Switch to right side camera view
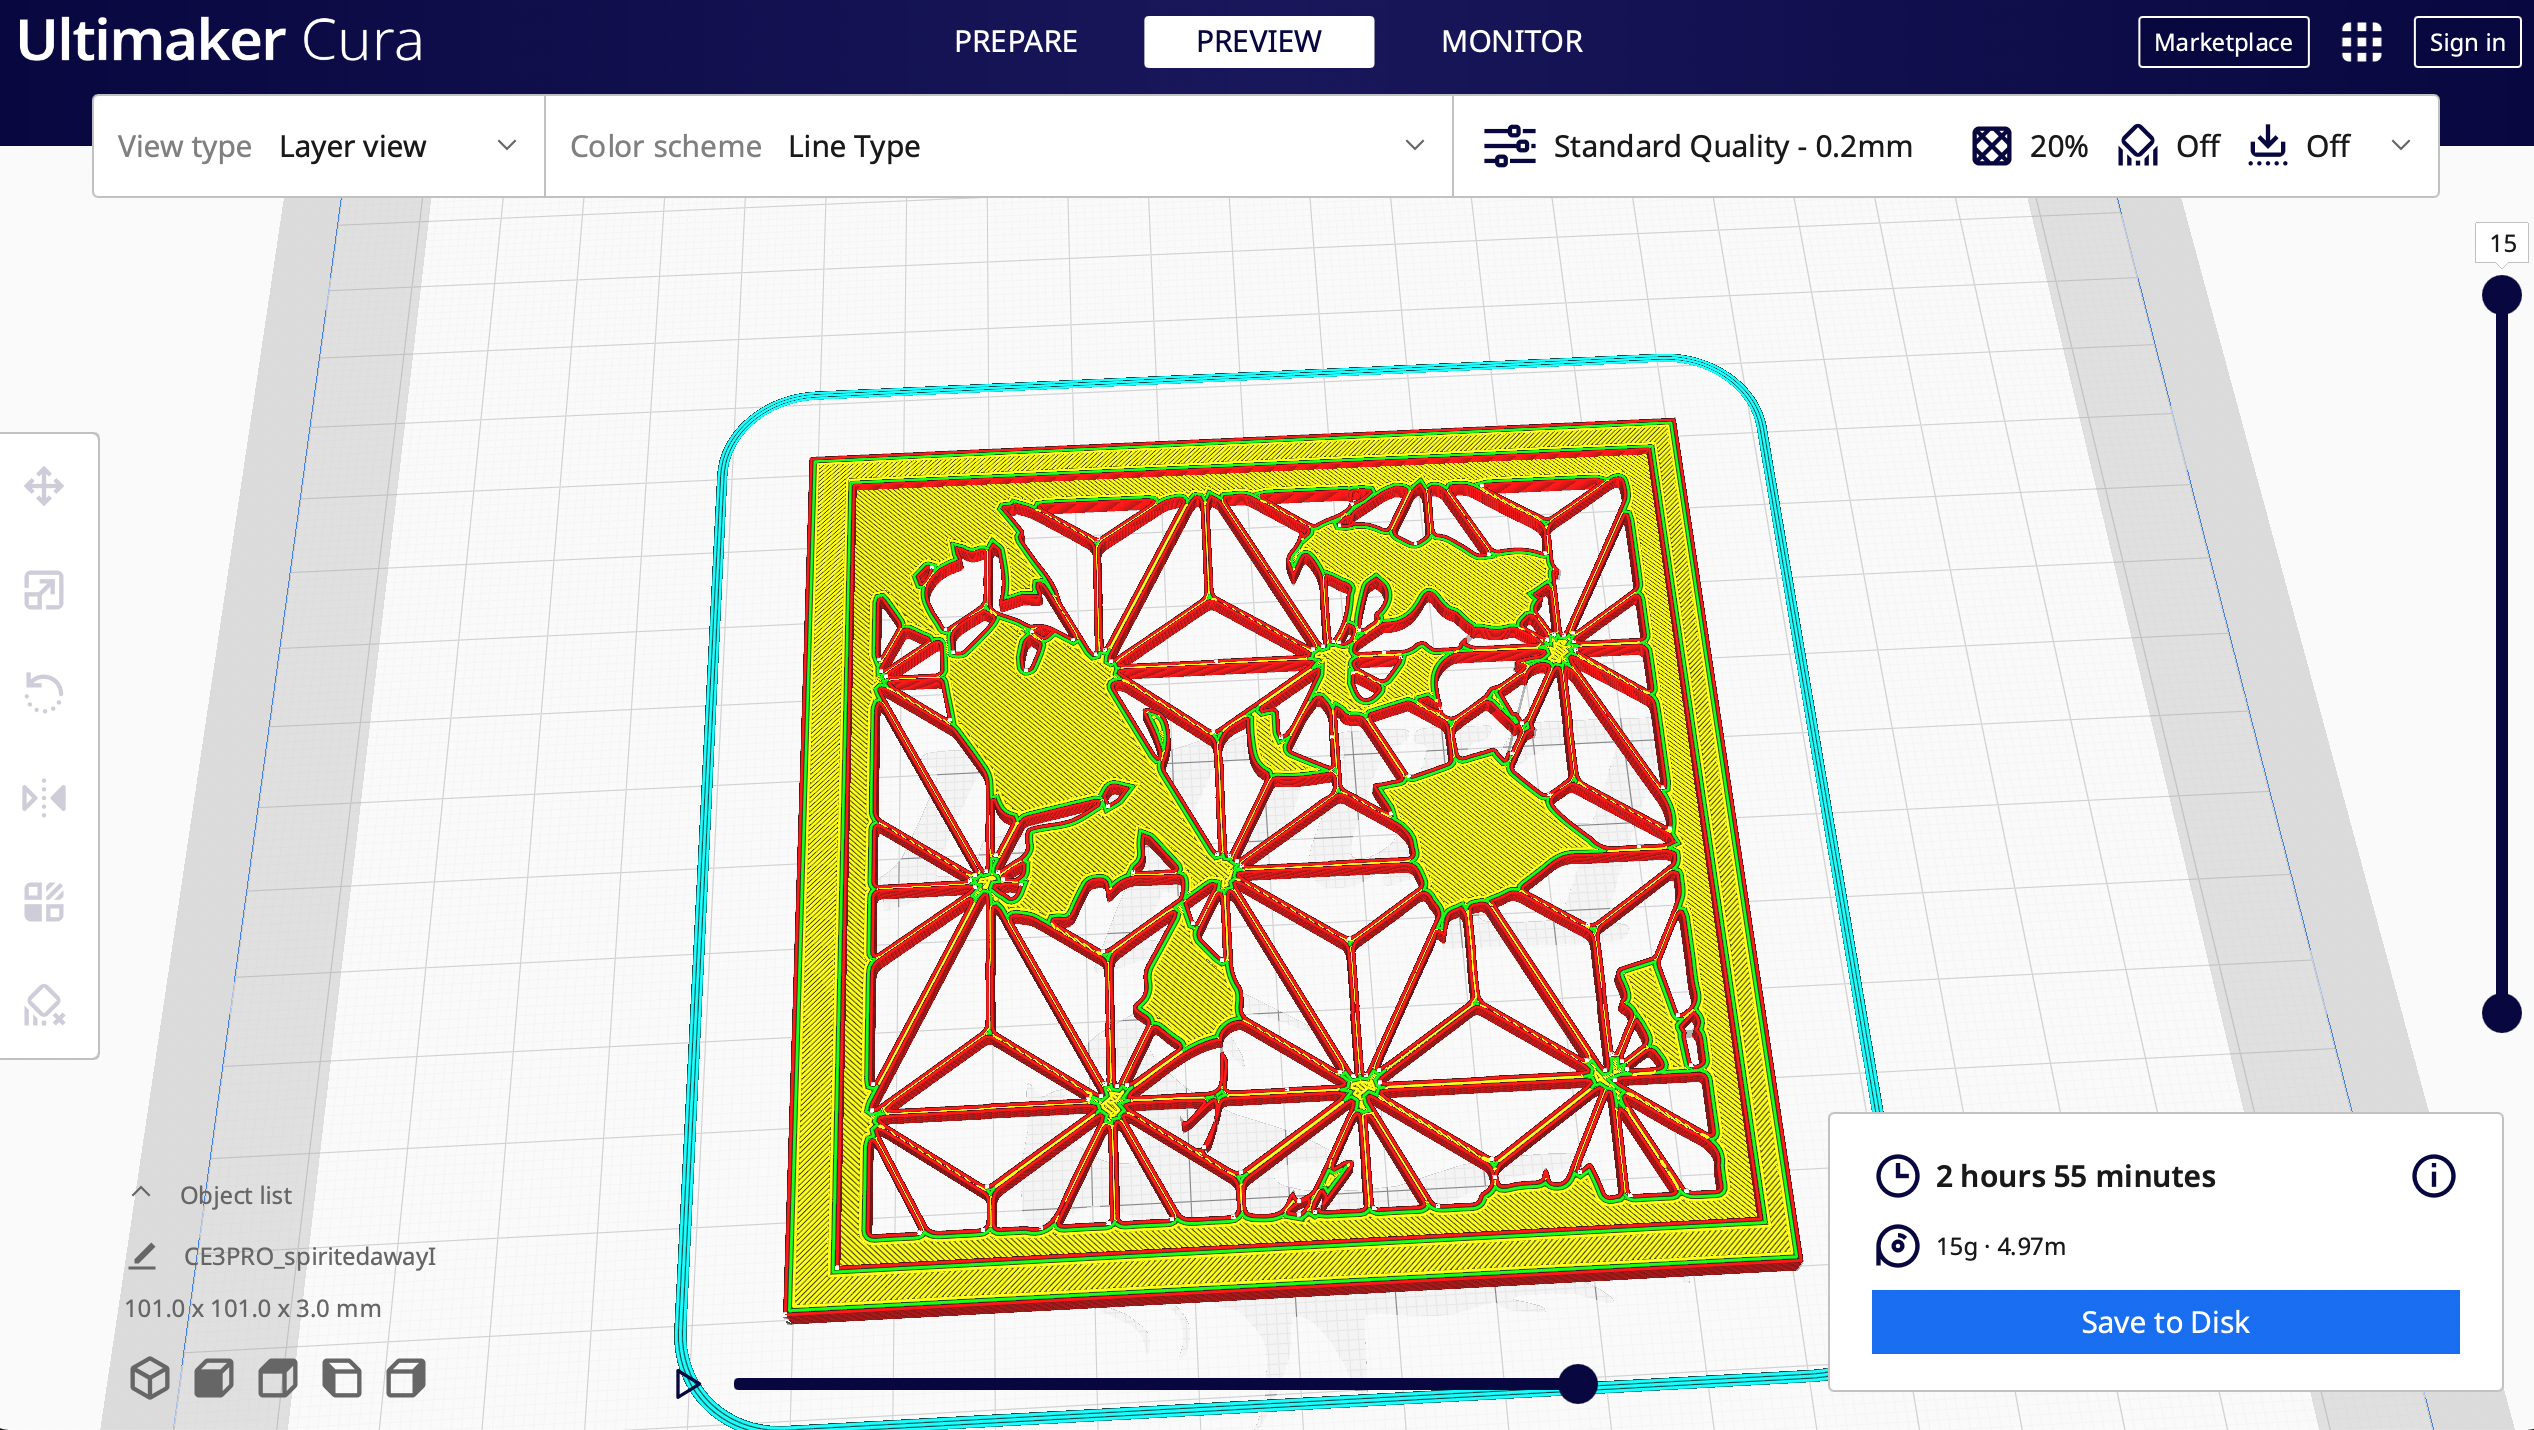2534x1430 pixels. click(x=406, y=1378)
